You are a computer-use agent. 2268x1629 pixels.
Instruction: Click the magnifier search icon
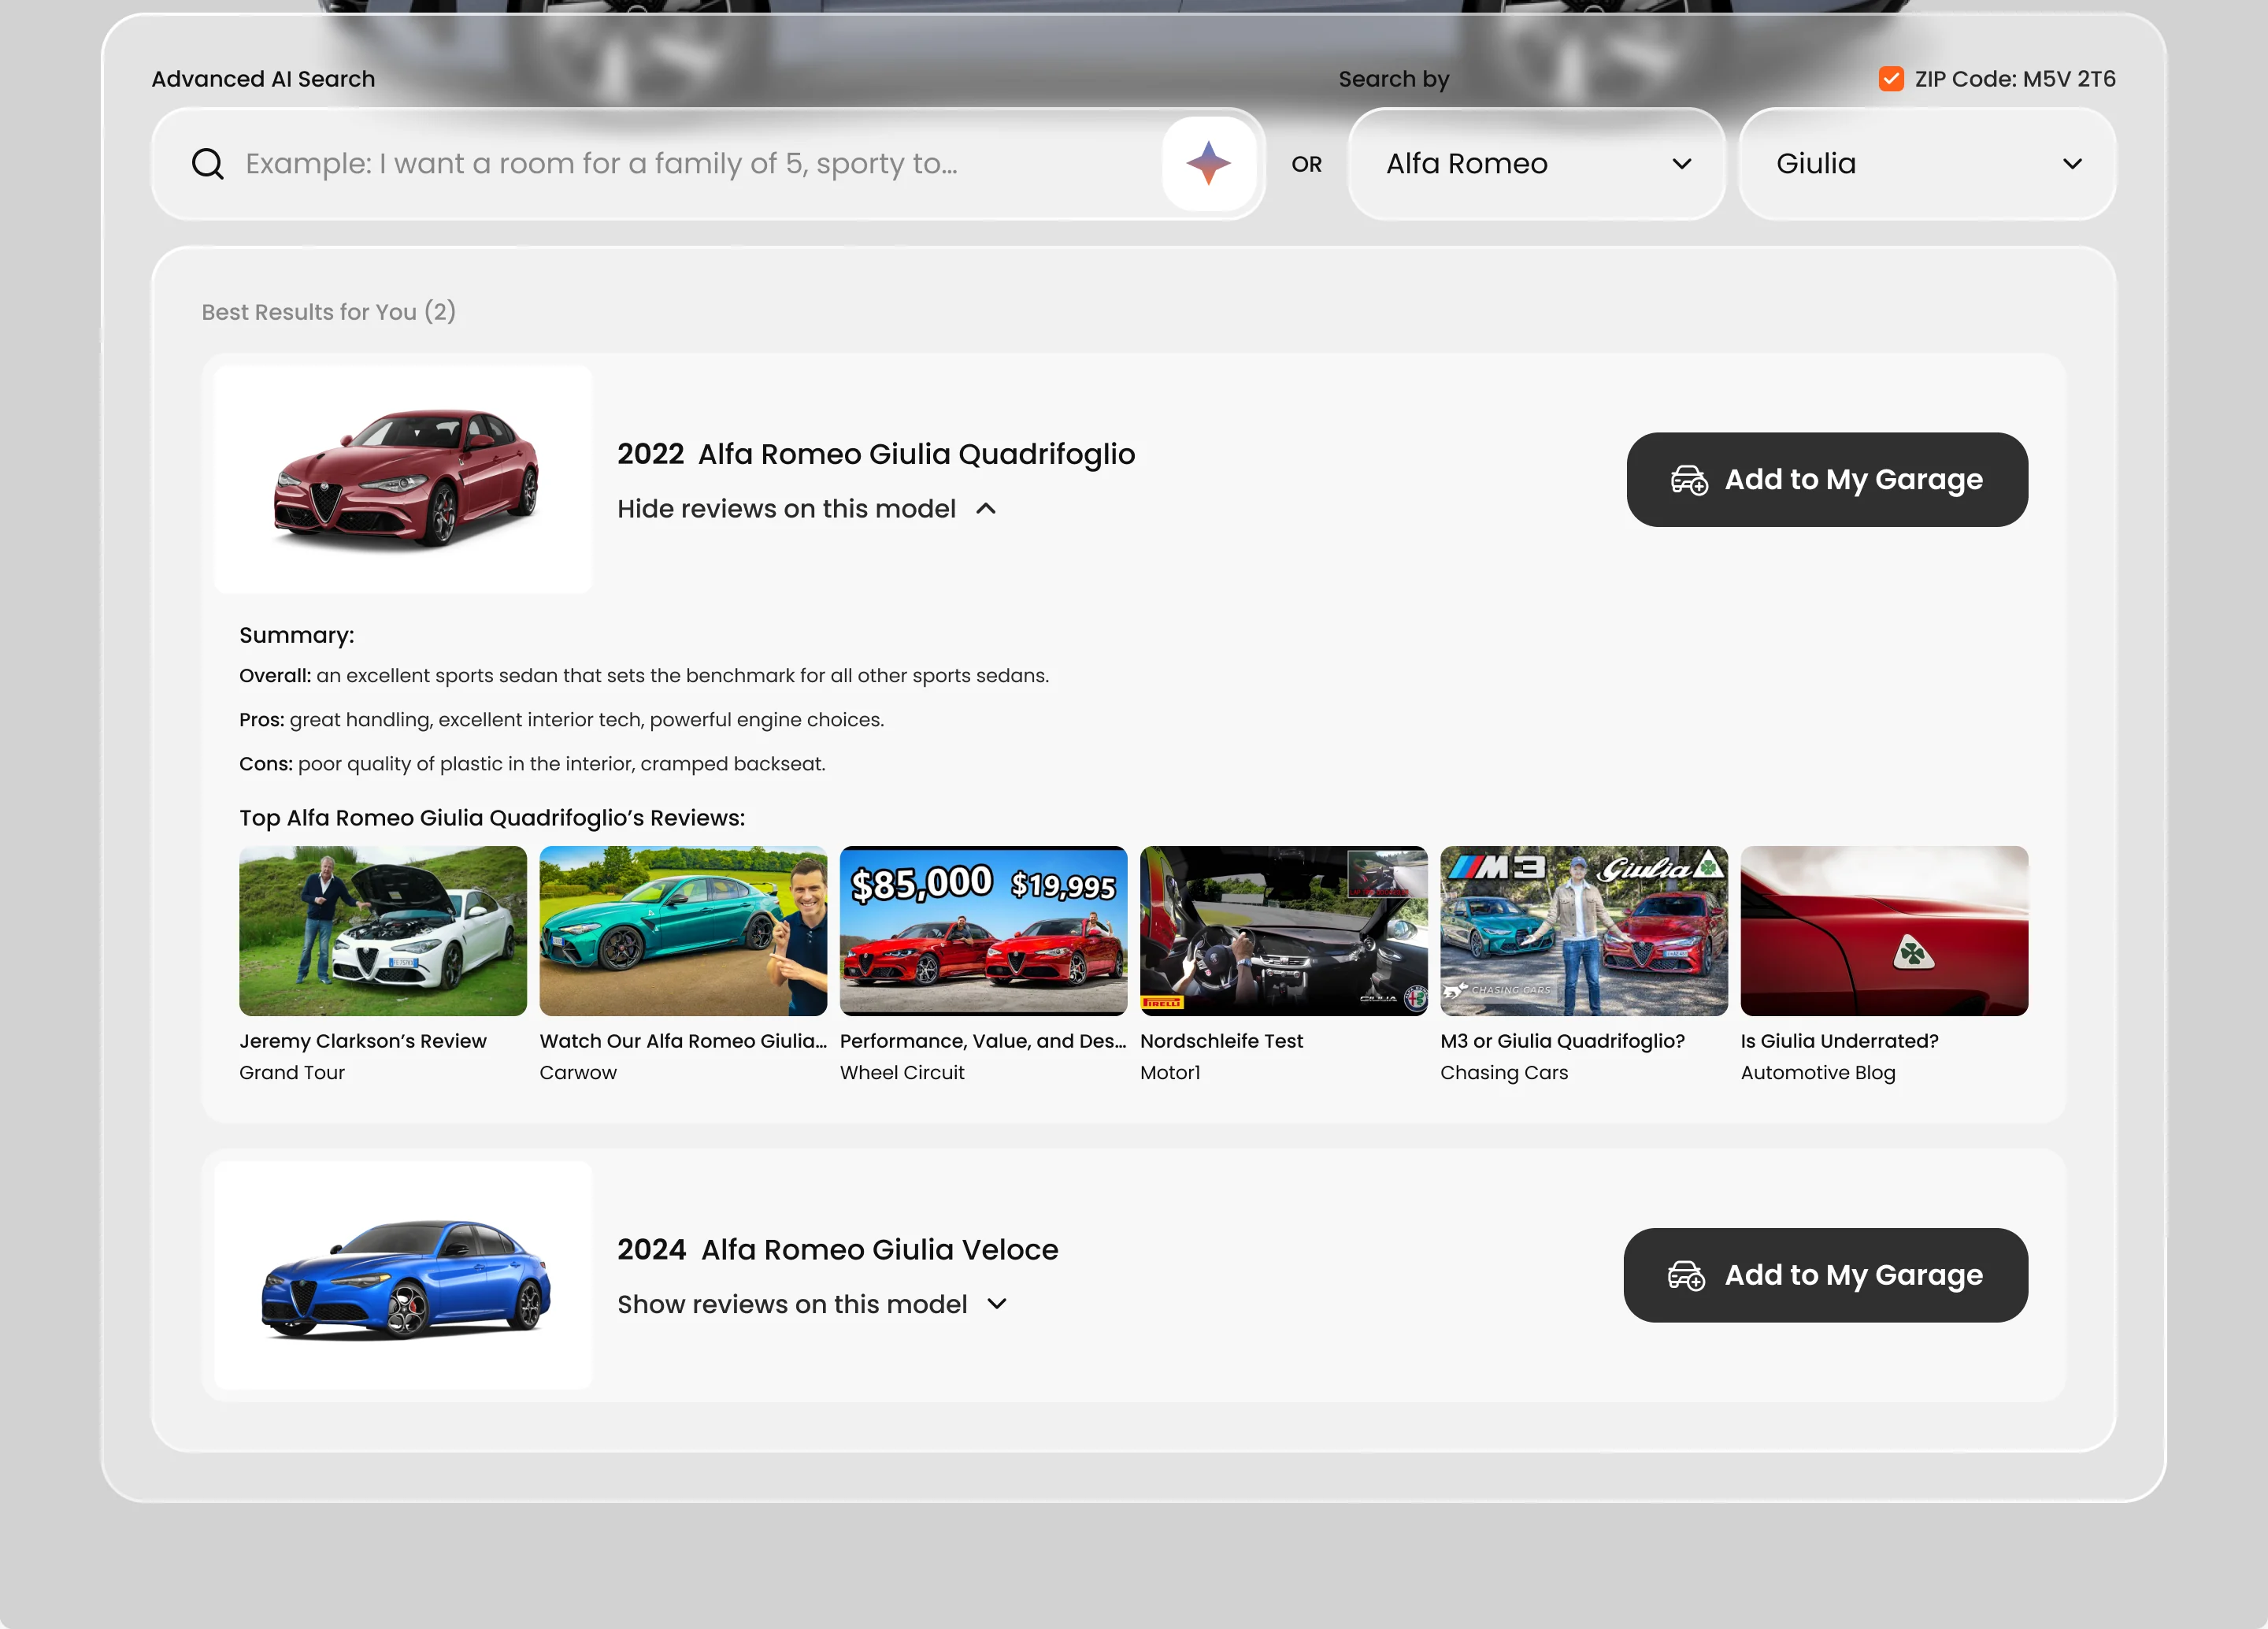207,163
